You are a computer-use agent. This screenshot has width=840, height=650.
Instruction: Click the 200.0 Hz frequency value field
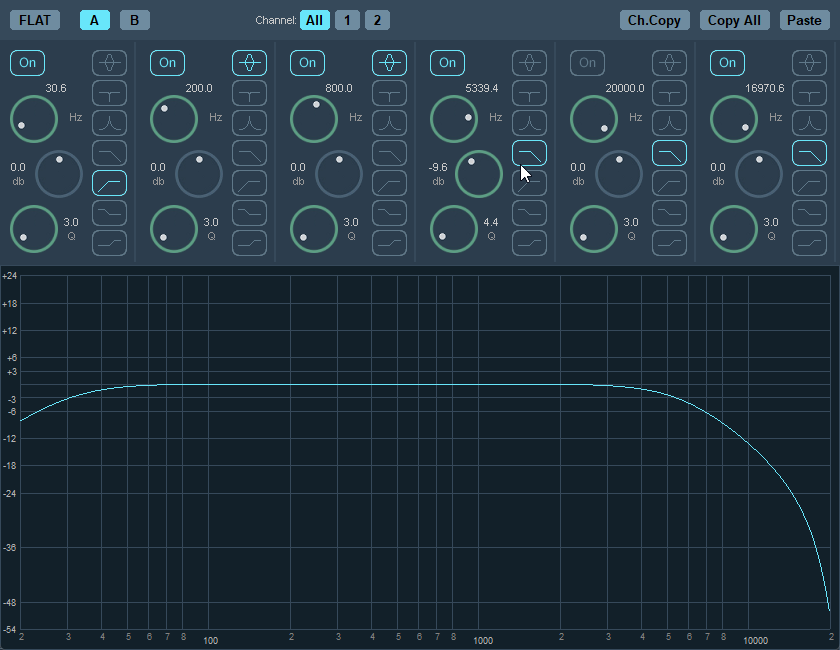point(199,88)
